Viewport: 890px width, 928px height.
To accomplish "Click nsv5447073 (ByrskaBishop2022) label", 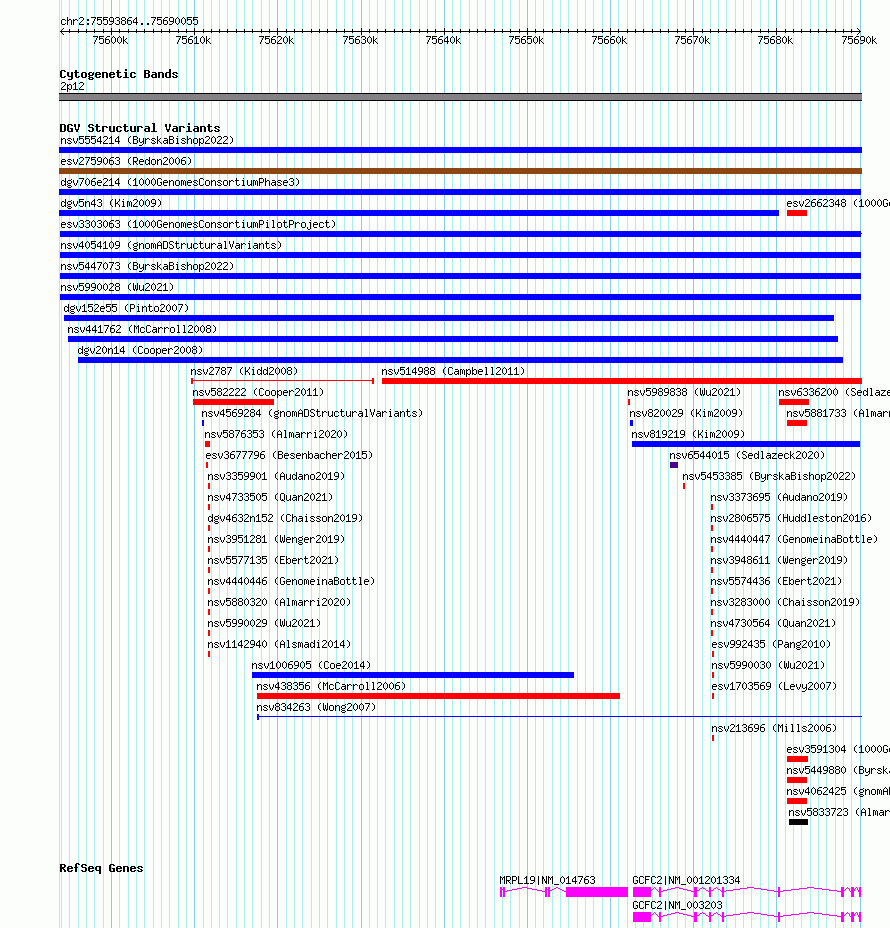I will pyautogui.click(x=147, y=266).
